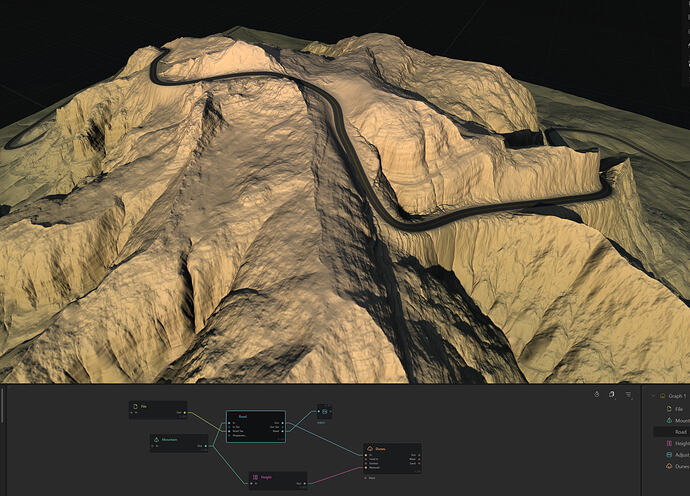Click the In port of the Height node

tap(252, 483)
